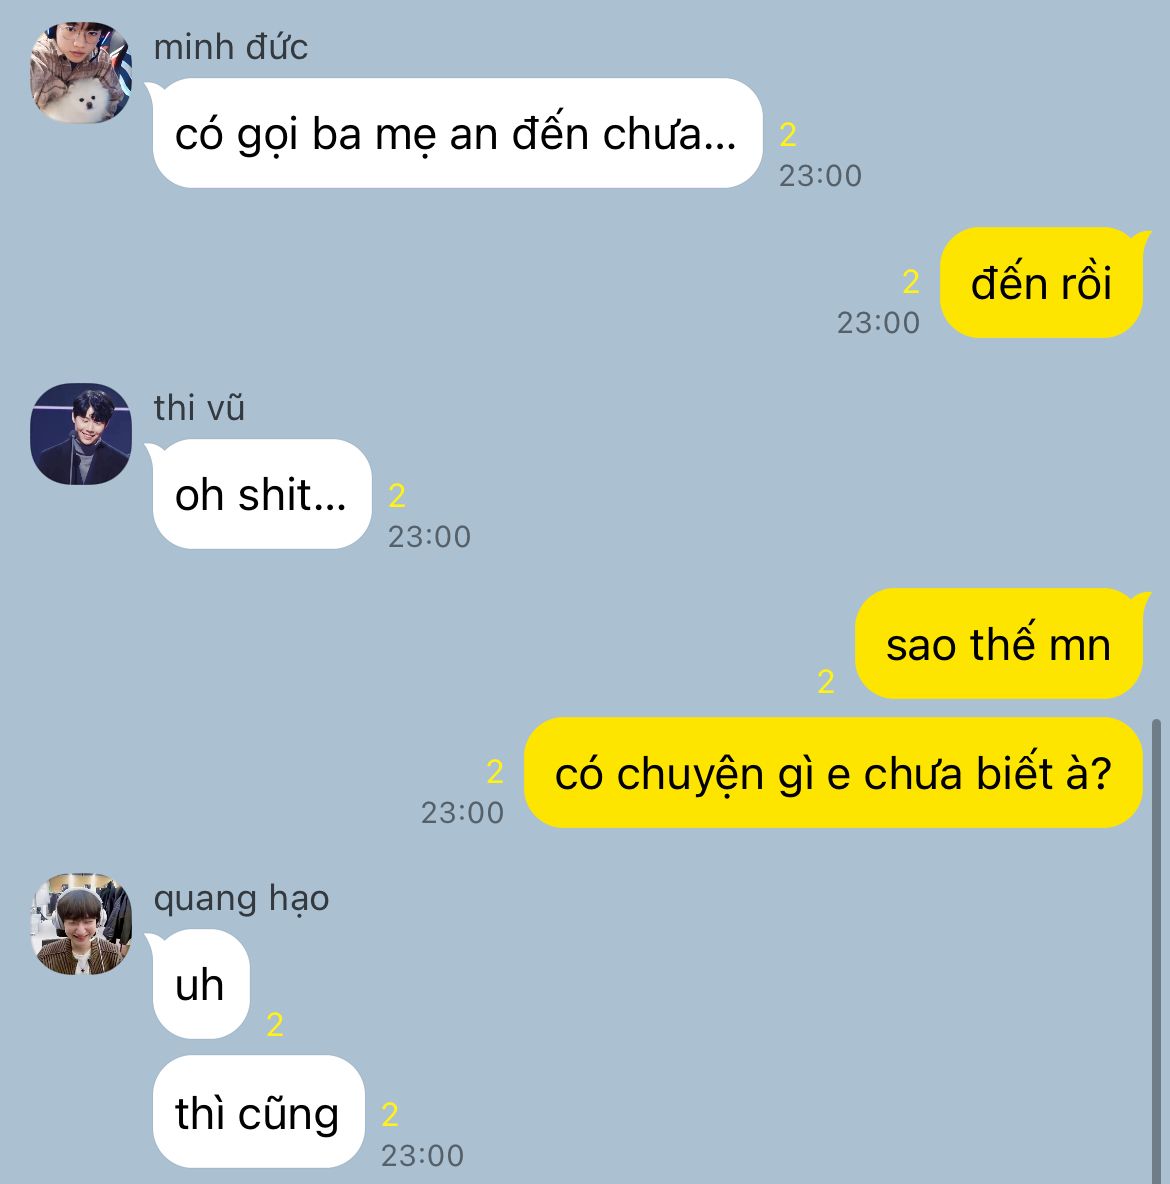Viewport: 1170px width, 1184px height.
Task: Open minh đức's profile picture
Action: pos(81,72)
